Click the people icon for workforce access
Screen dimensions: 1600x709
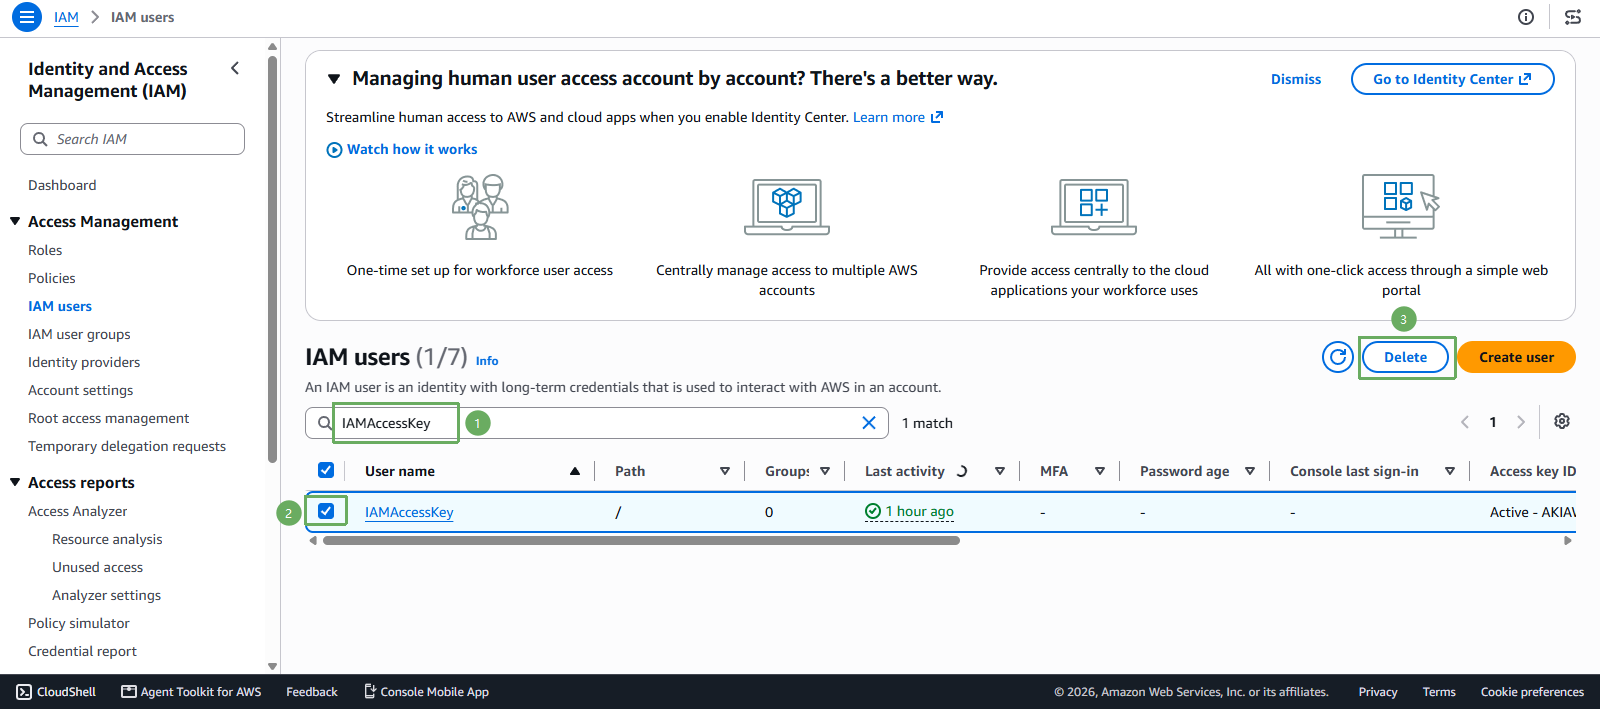click(480, 207)
